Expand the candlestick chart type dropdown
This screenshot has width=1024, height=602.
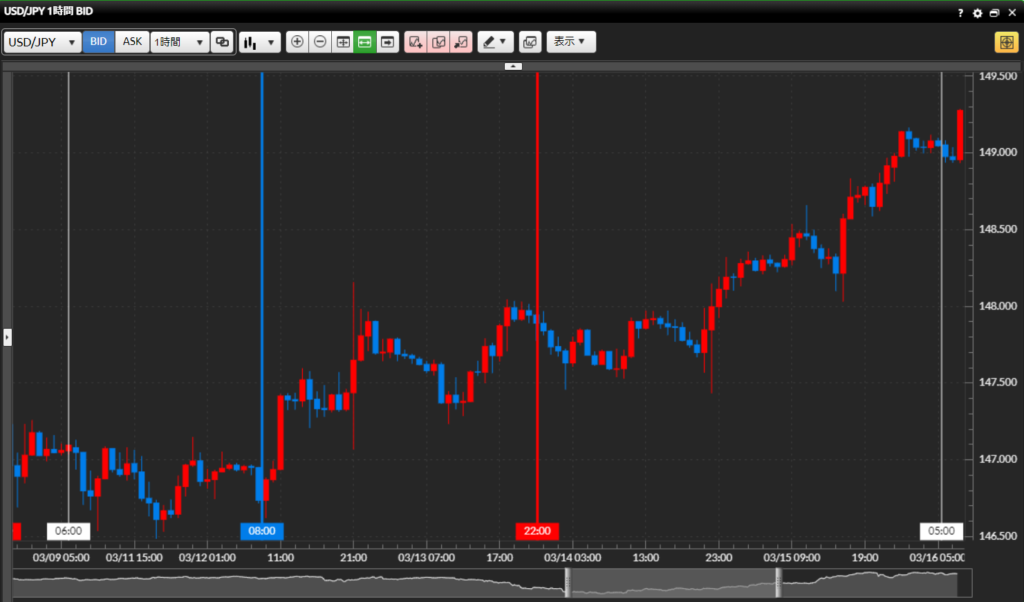tap(259, 42)
